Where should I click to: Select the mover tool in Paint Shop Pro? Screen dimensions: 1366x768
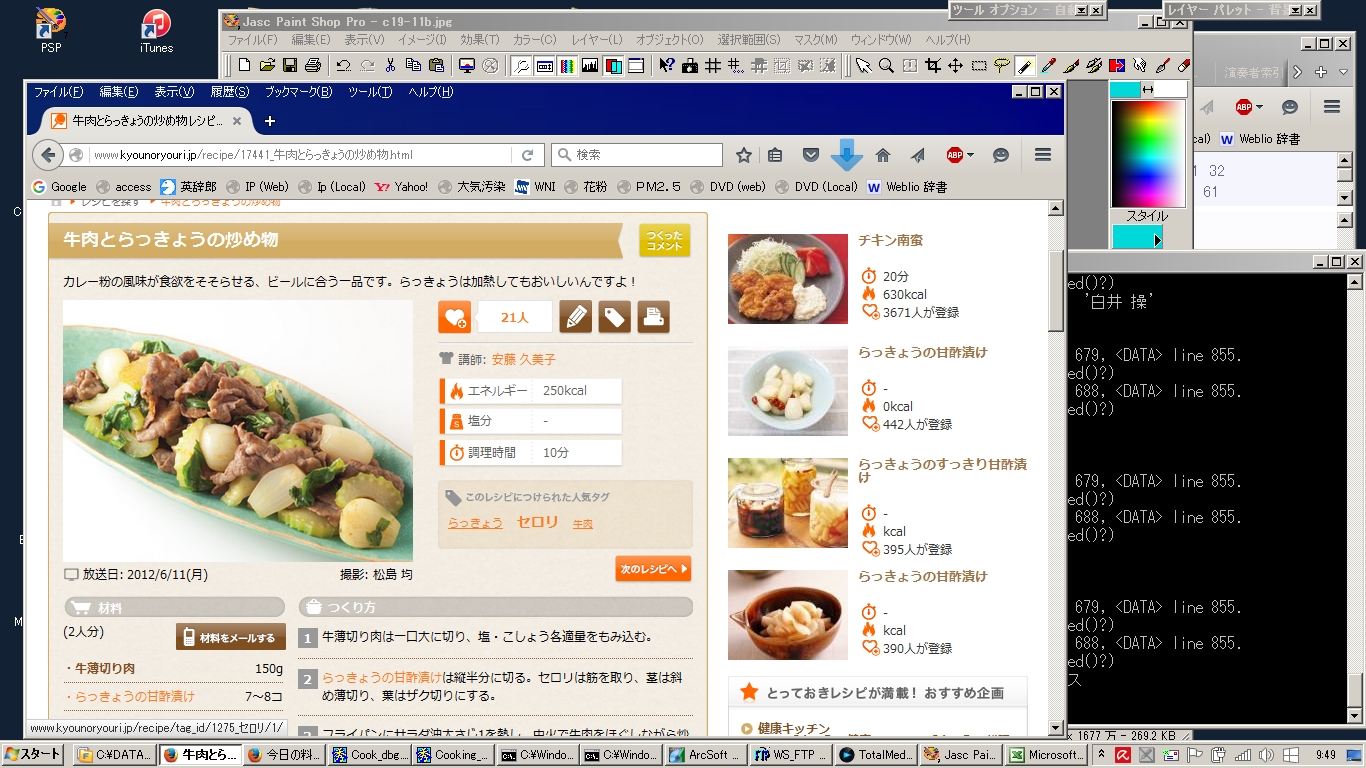pos(956,66)
